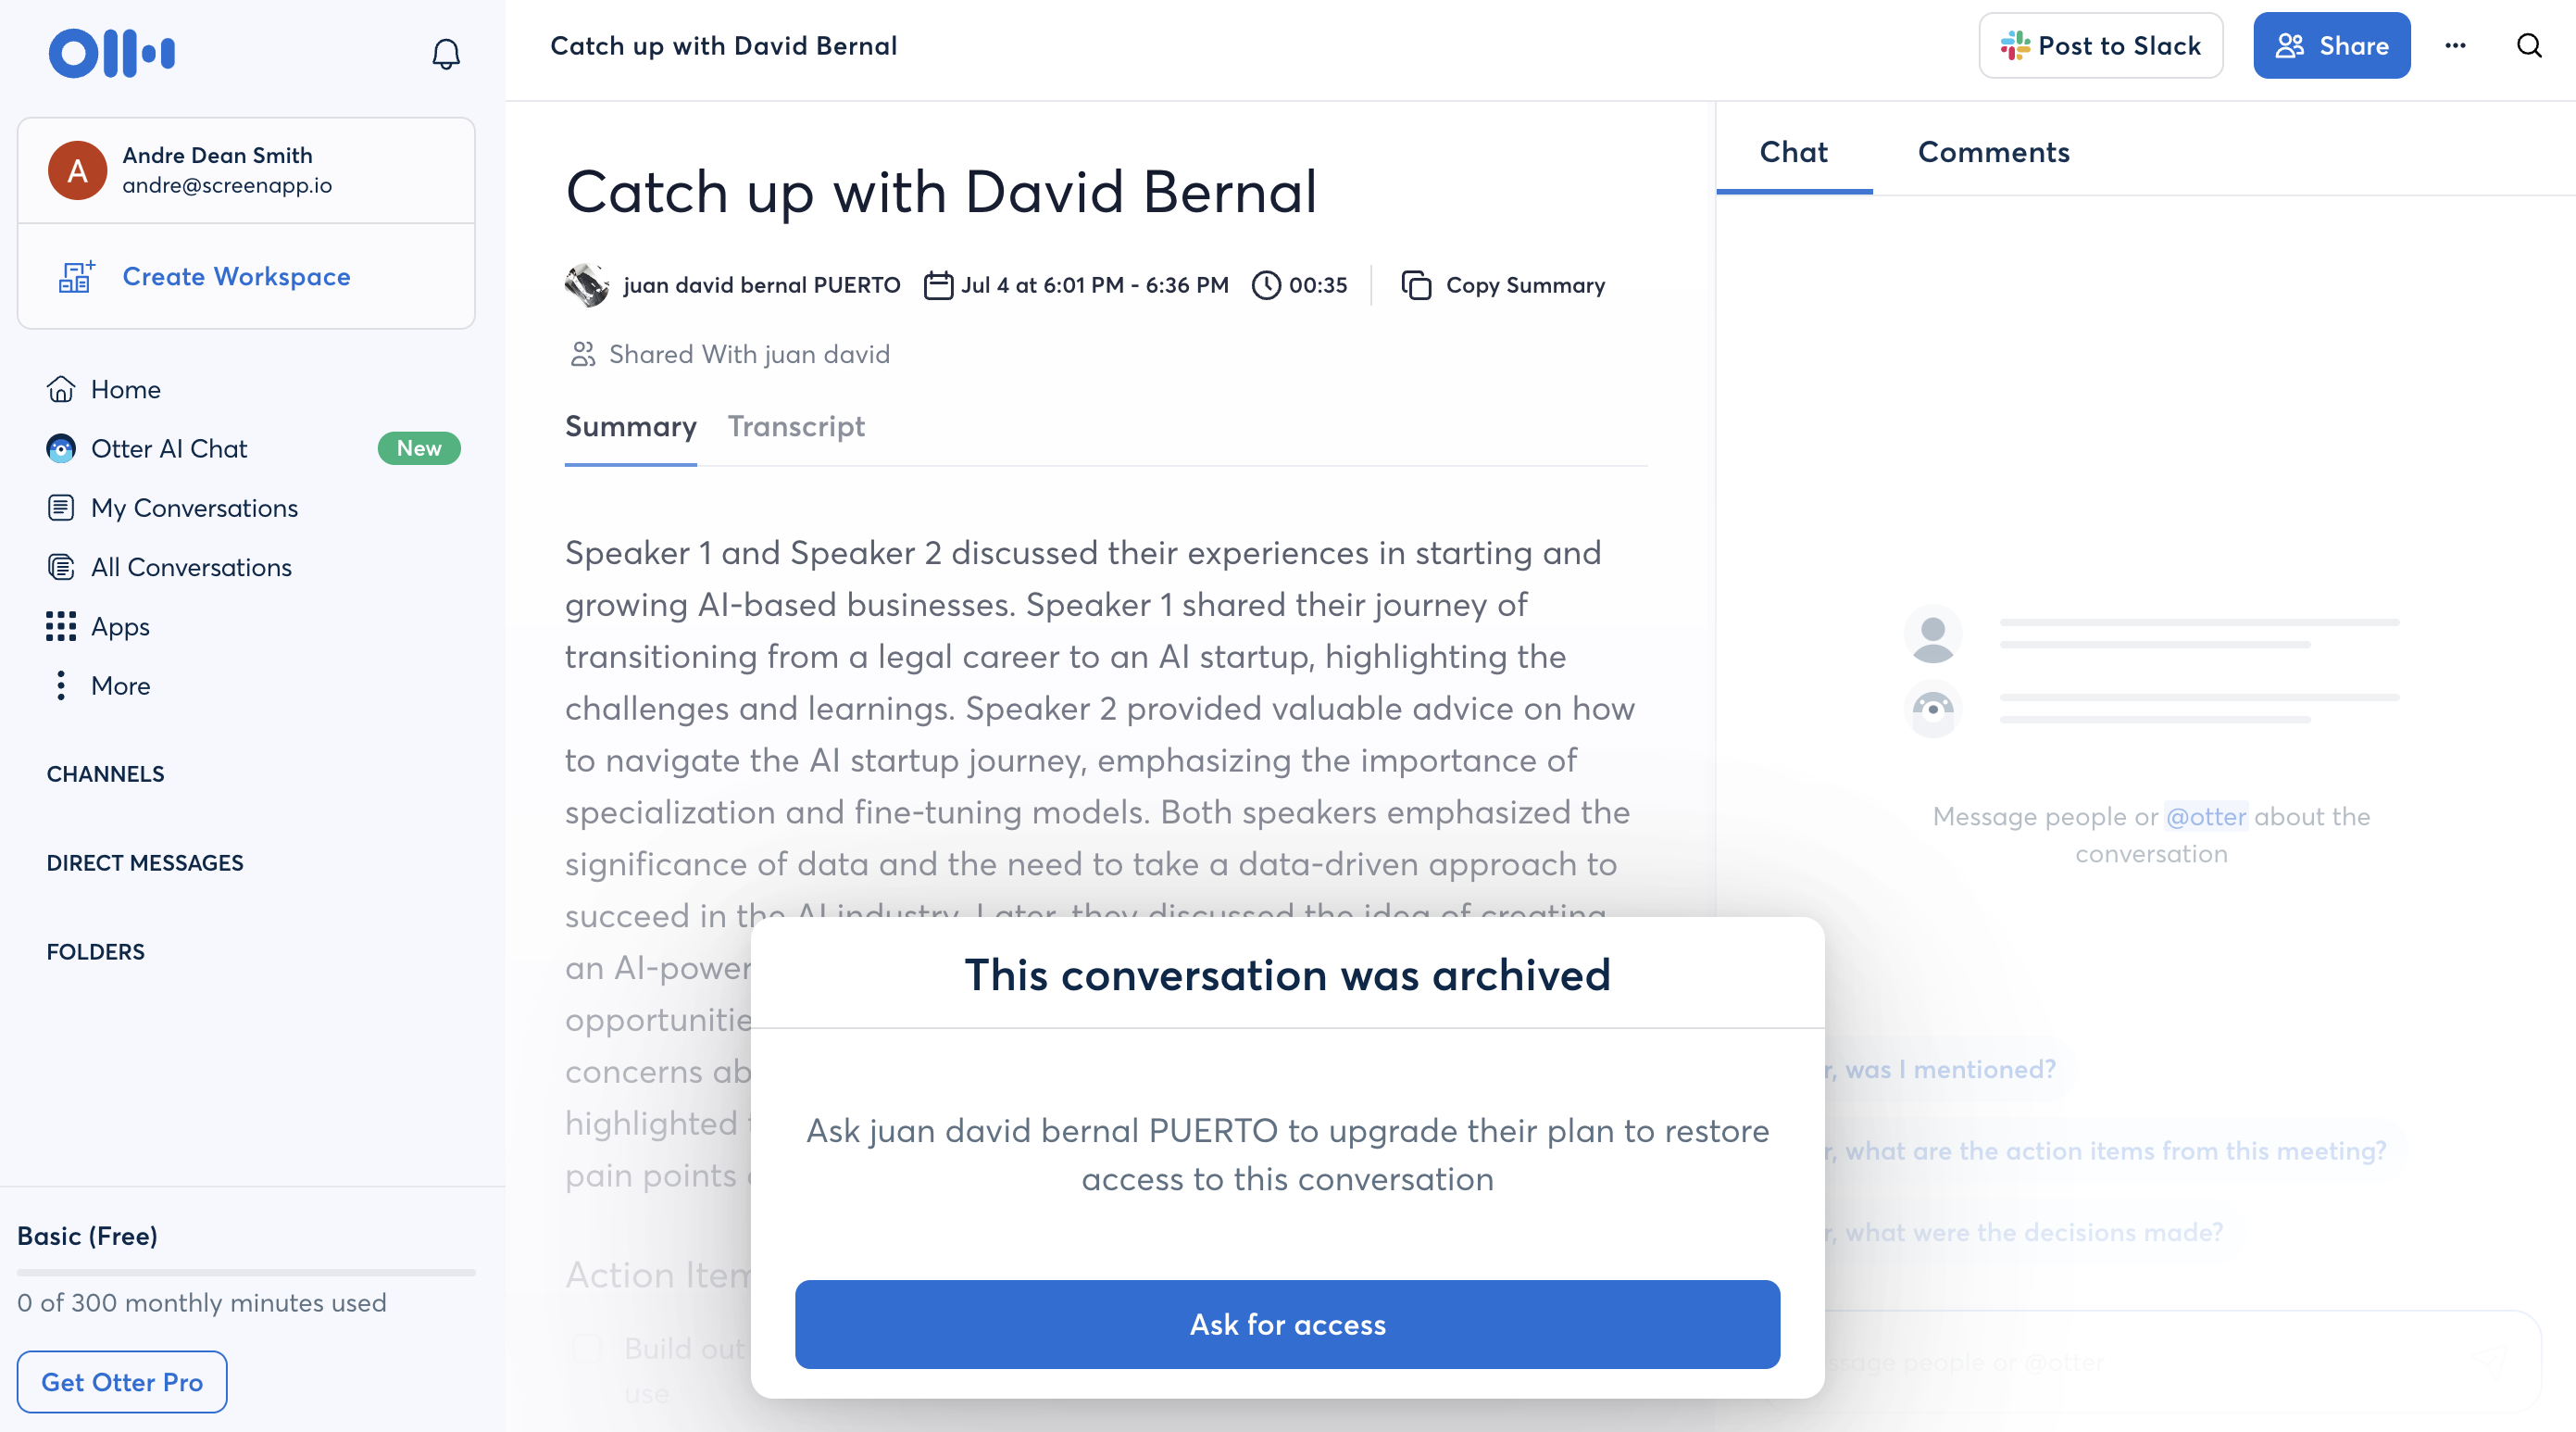This screenshot has width=2576, height=1432.
Task: Open the search magnifier icon
Action: click(2529, 46)
